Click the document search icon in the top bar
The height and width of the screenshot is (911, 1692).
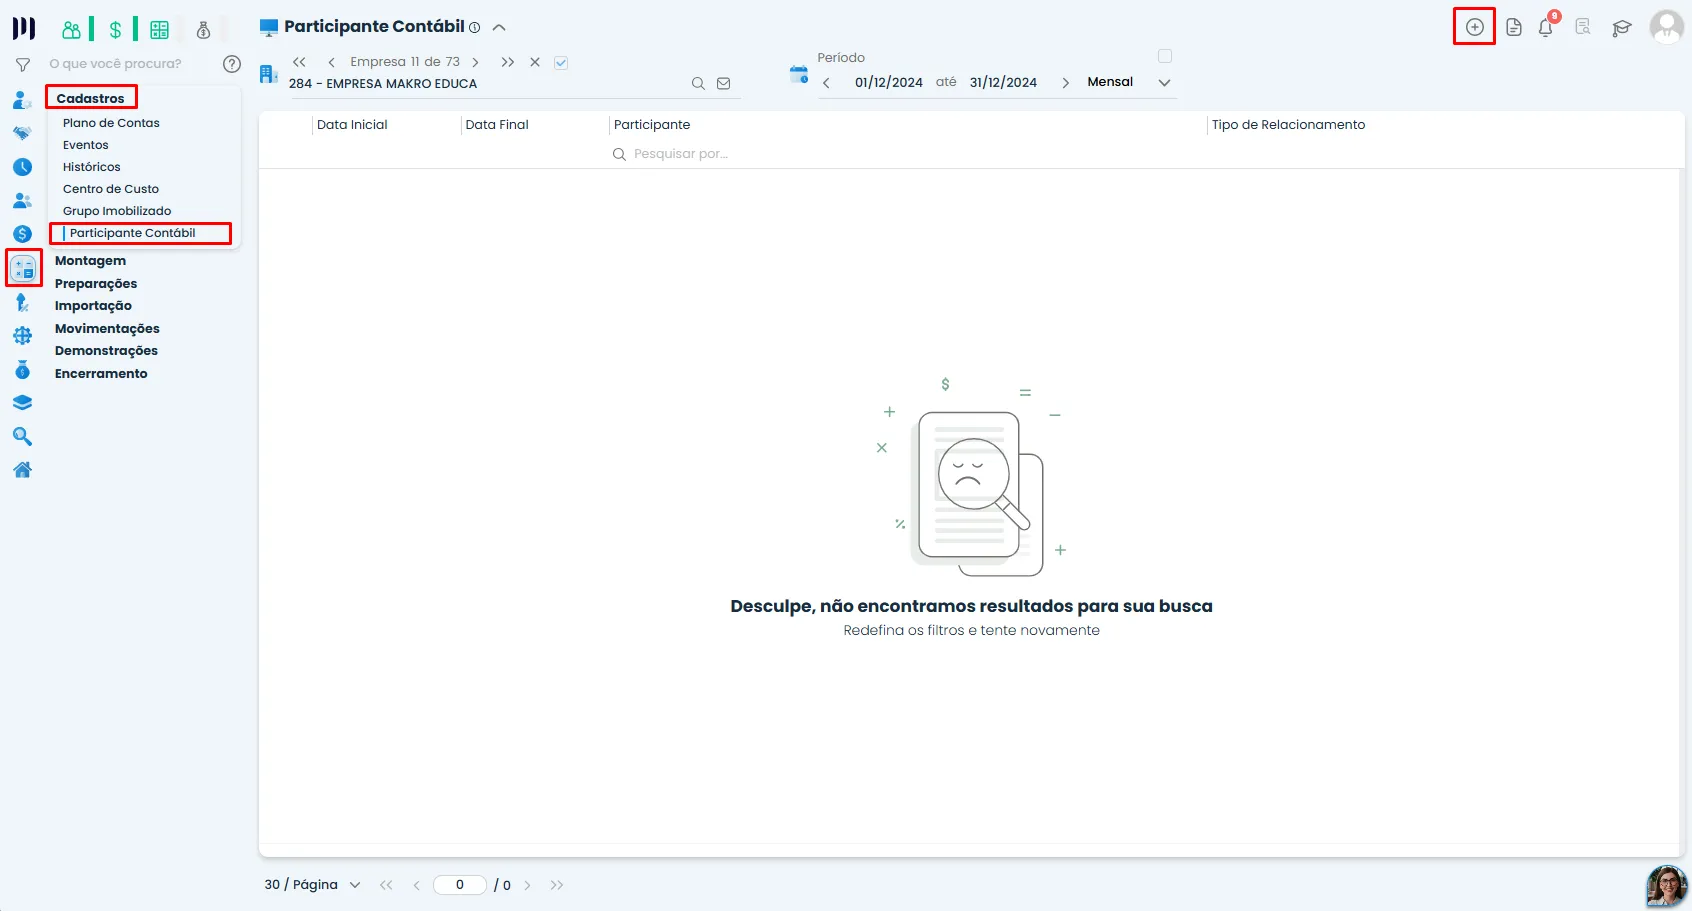tap(1583, 27)
